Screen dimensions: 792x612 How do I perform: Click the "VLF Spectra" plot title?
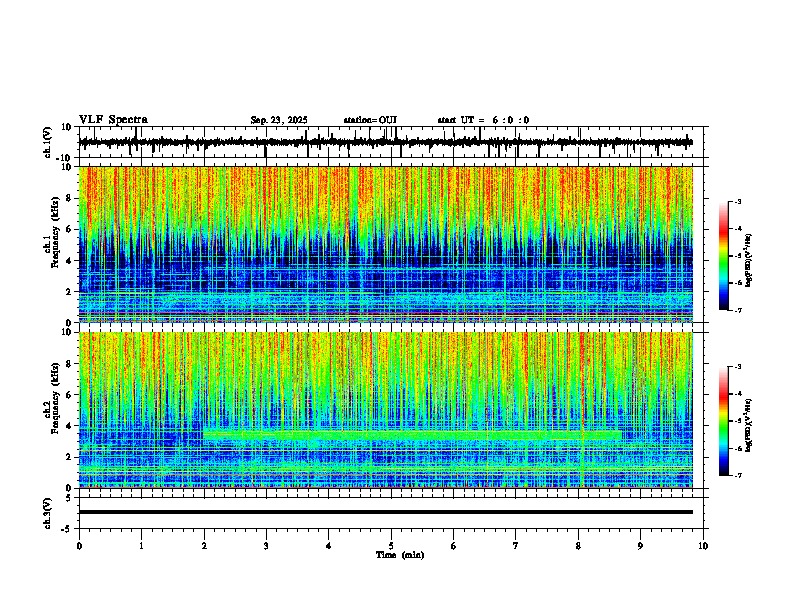[x=113, y=120]
